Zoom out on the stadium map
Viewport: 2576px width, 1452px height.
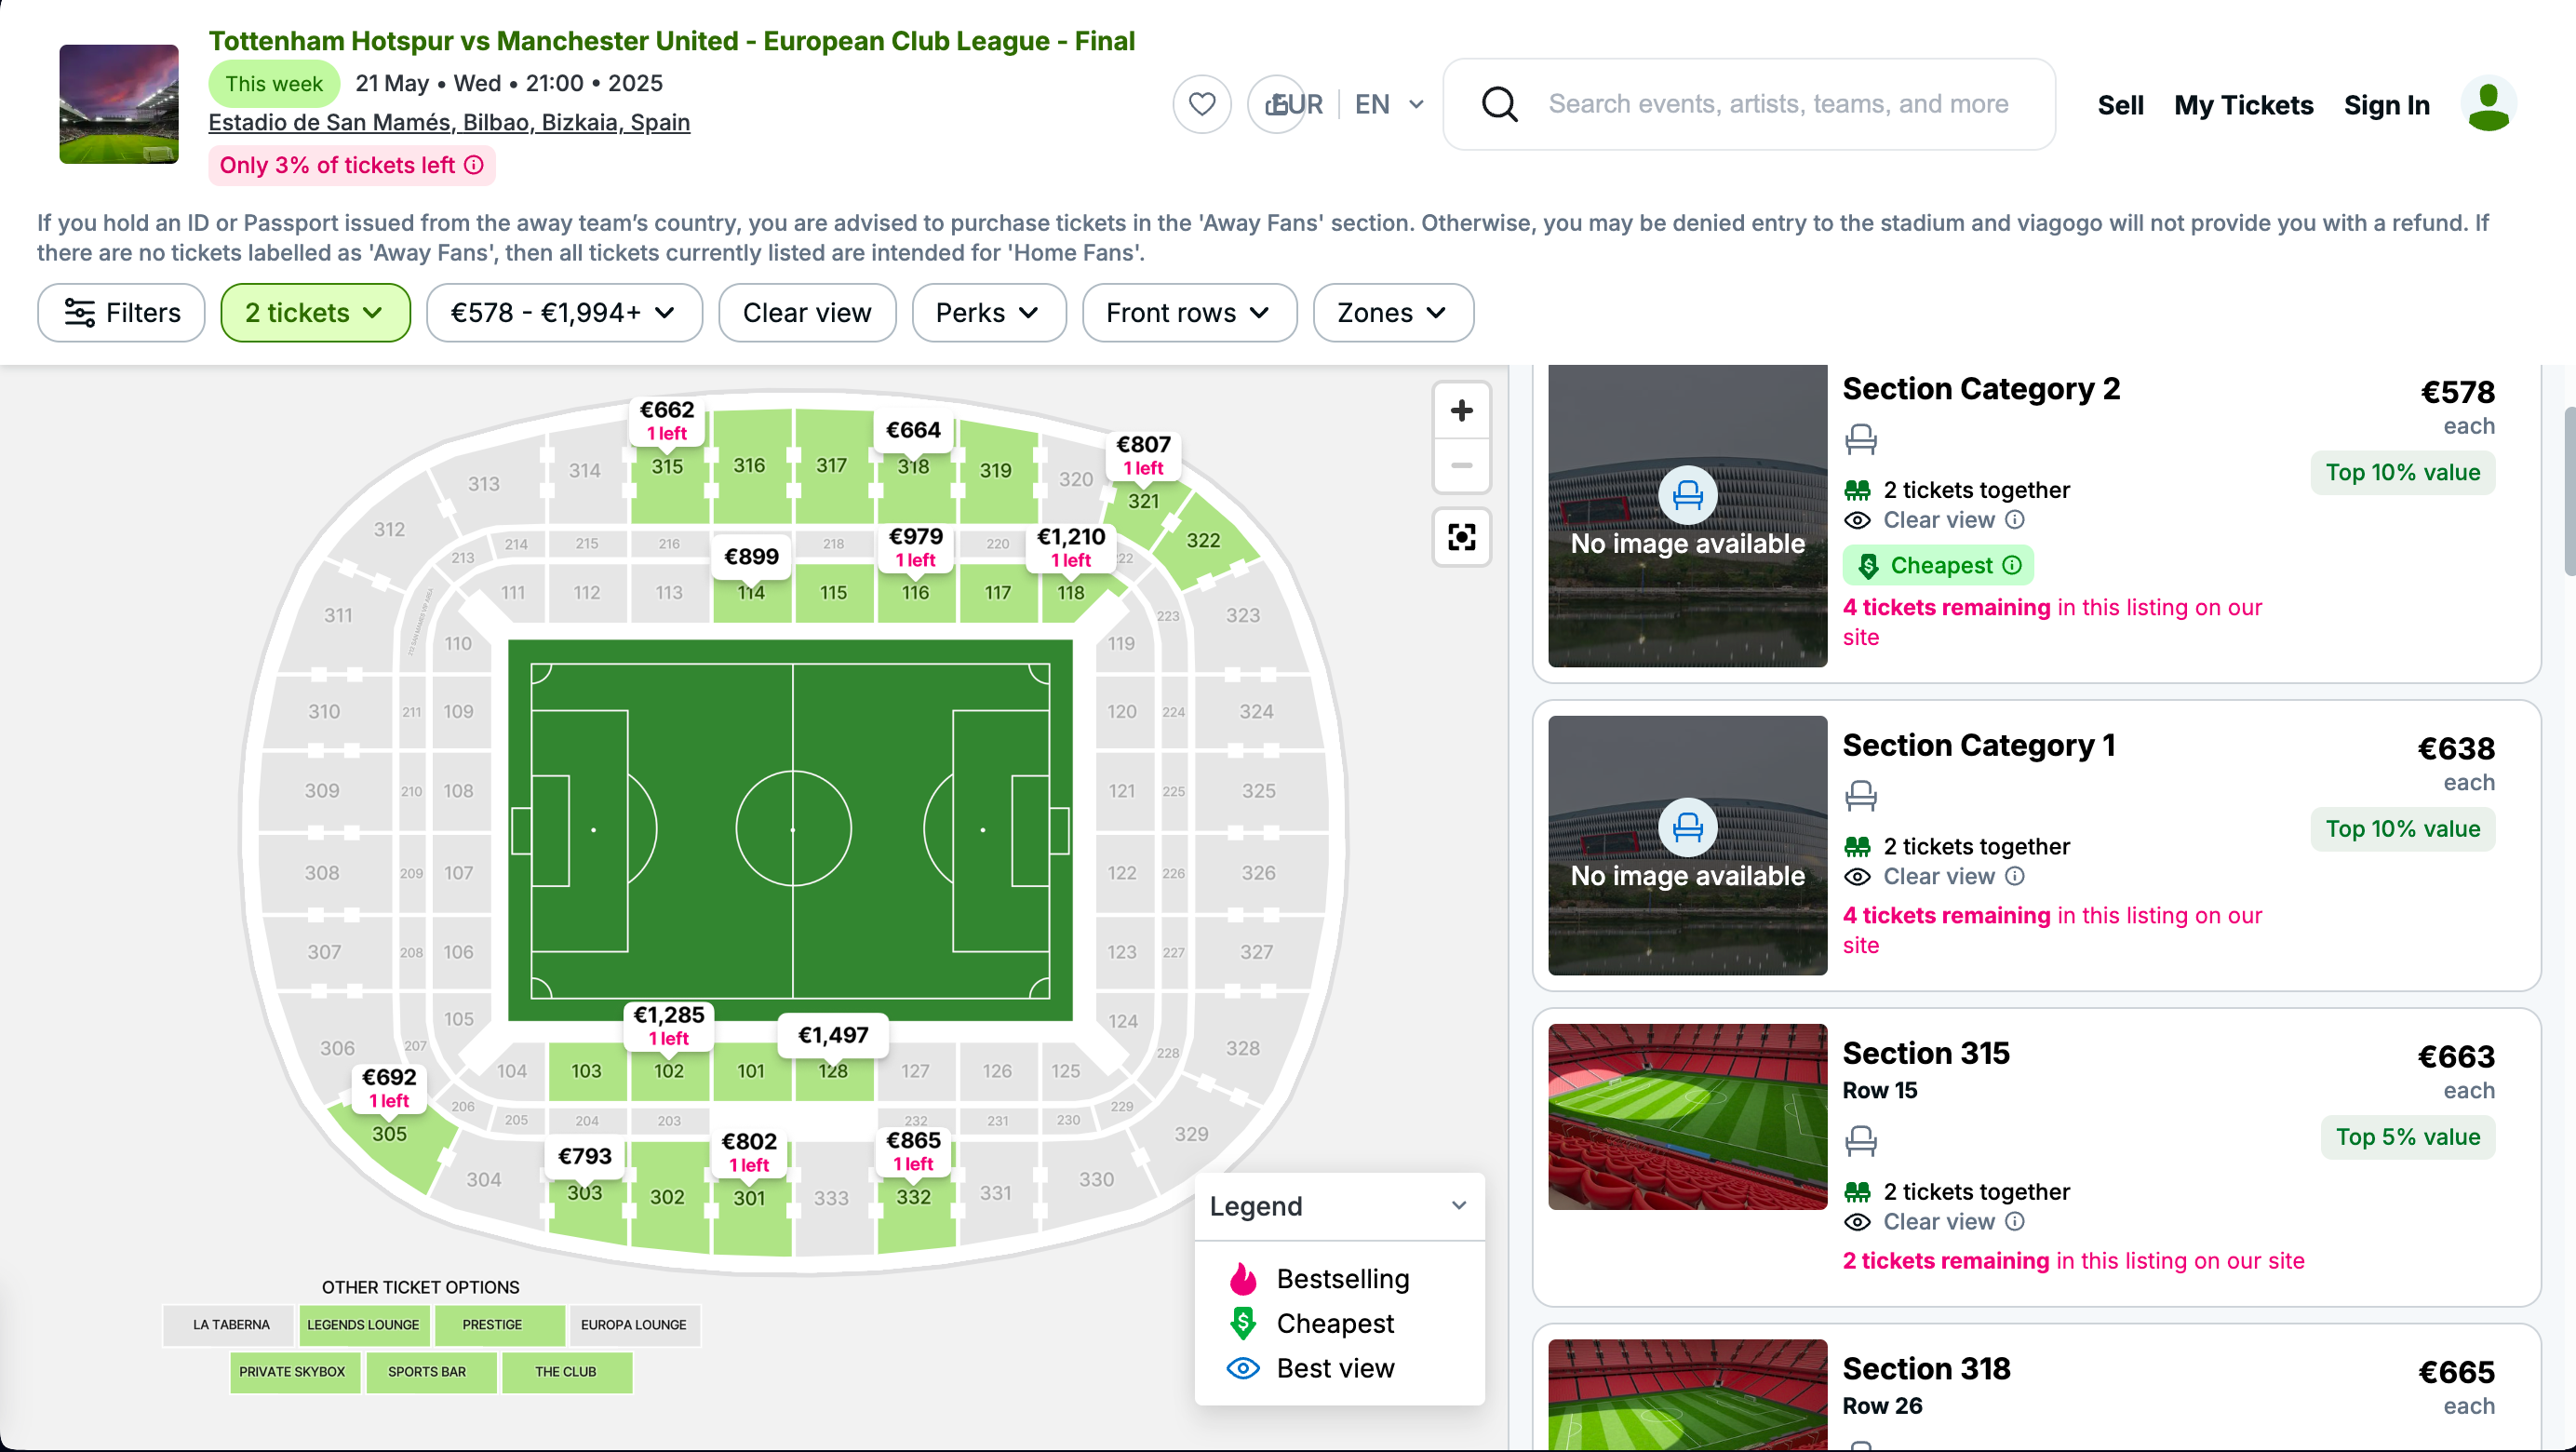pyautogui.click(x=1461, y=466)
